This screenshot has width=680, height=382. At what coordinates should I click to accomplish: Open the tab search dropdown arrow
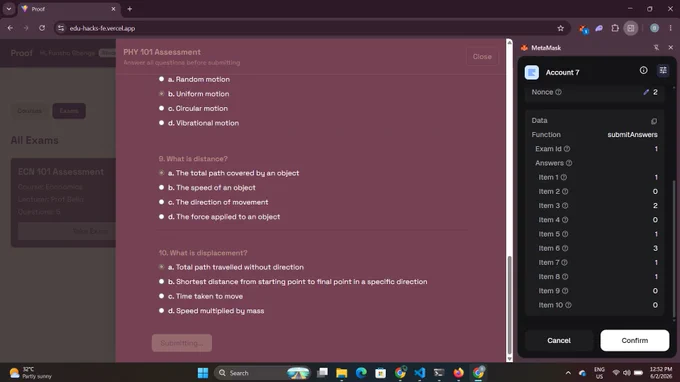(x=9, y=9)
